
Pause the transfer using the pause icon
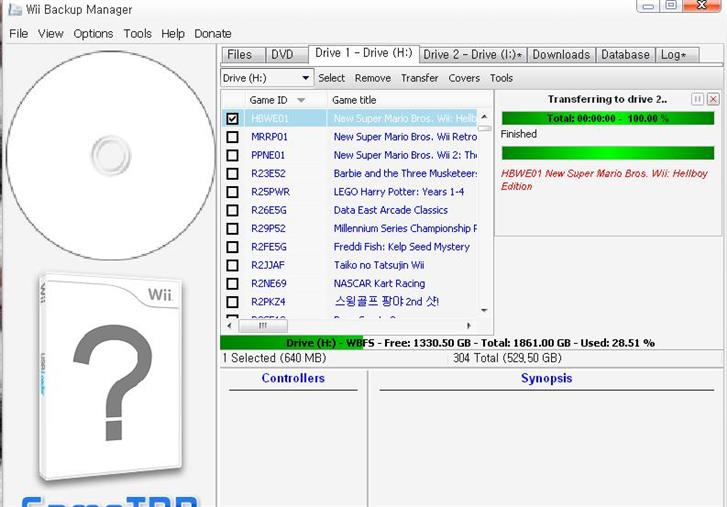point(698,99)
